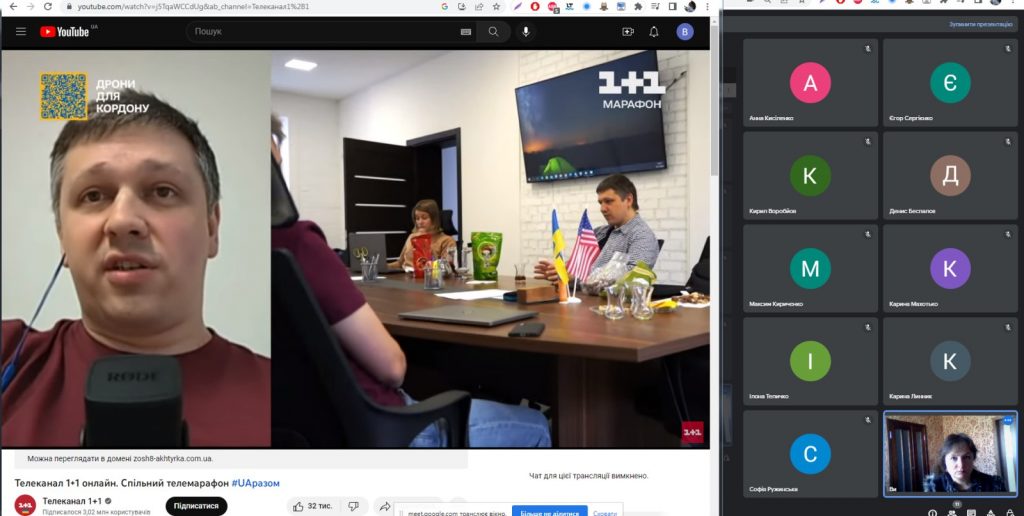
Task: Open the account avatar menu on YouTube
Action: (685, 32)
